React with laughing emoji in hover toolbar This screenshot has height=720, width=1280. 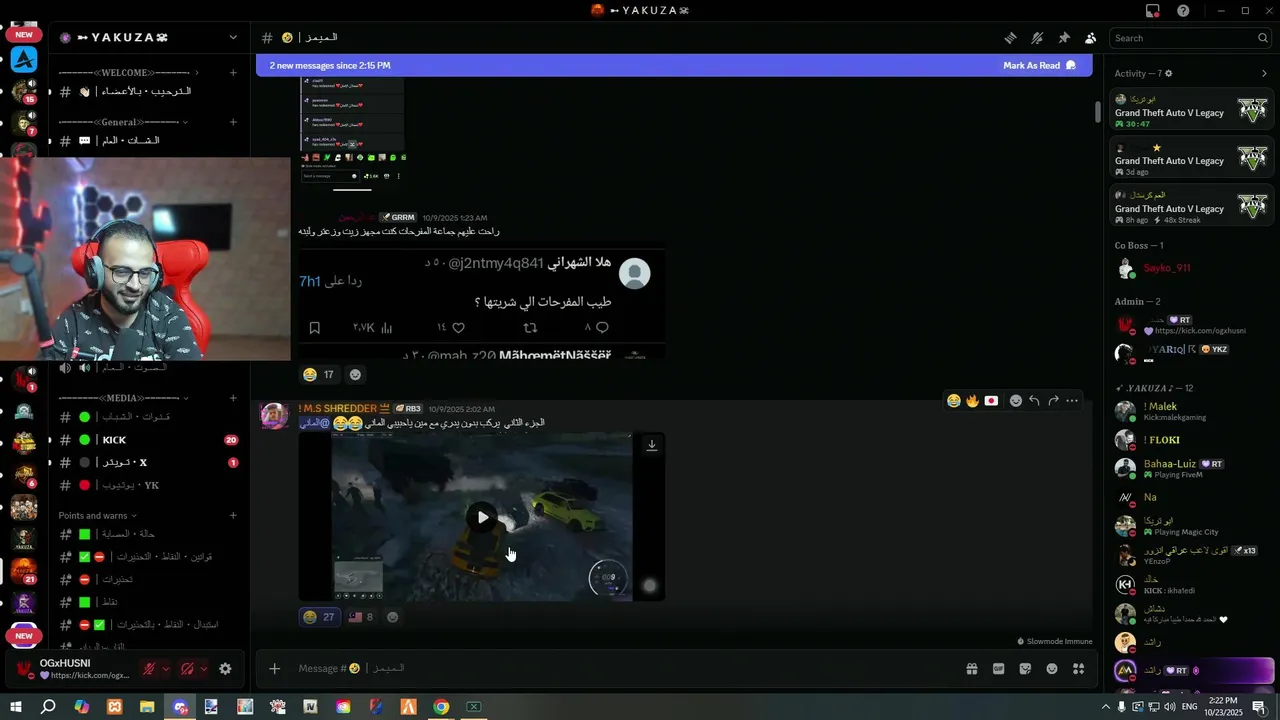pos(954,401)
